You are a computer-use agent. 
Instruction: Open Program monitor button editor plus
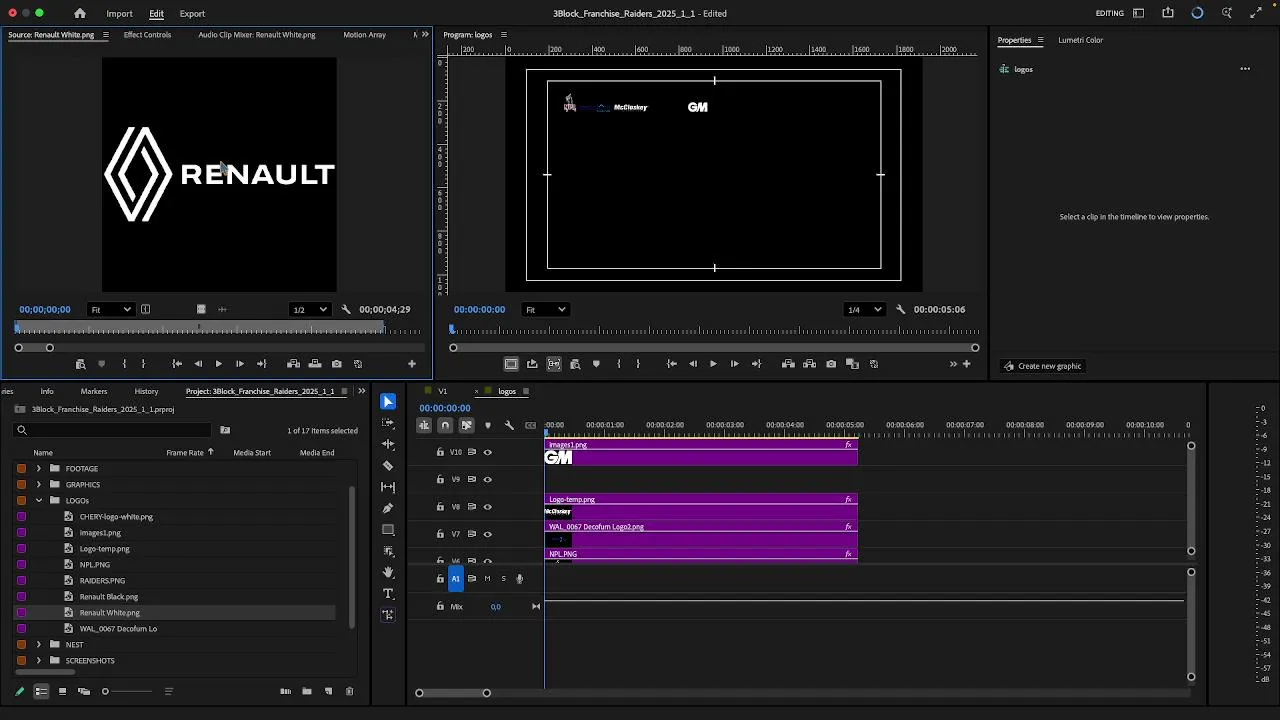[966, 364]
